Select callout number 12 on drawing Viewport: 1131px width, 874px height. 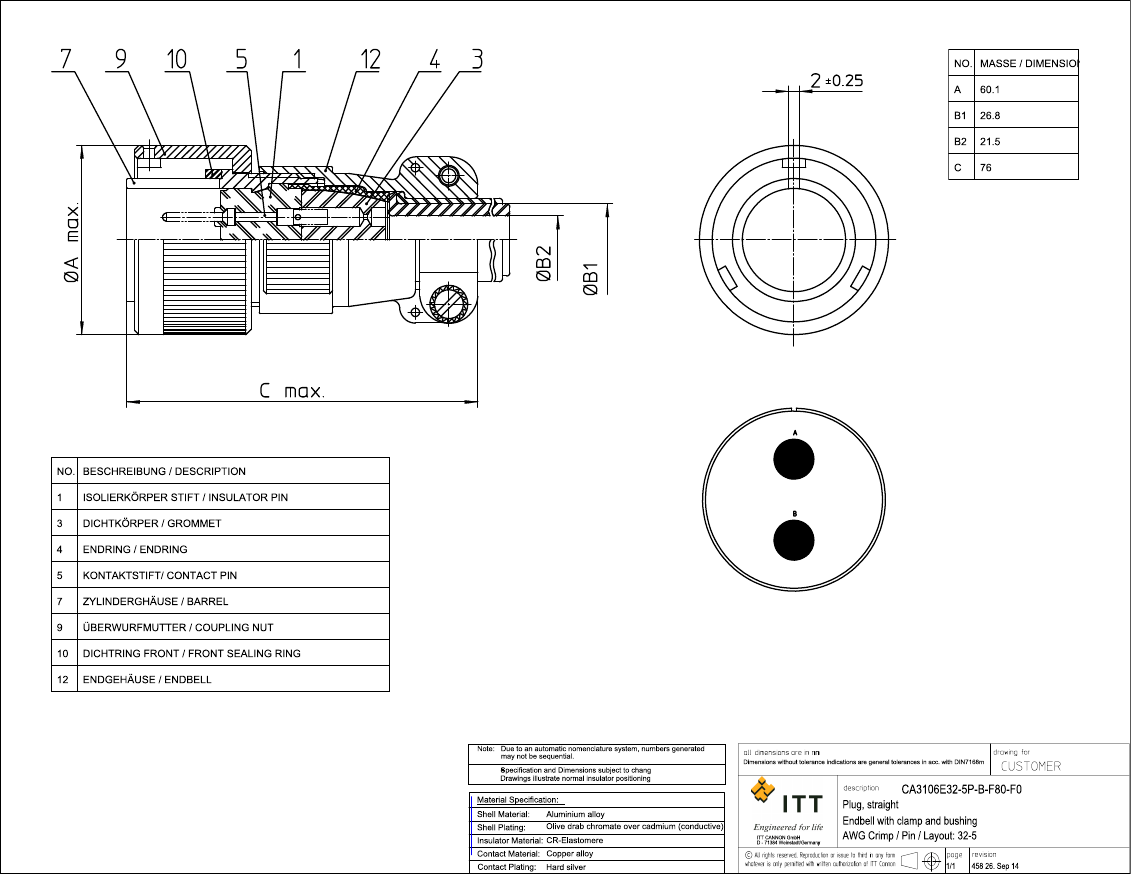(370, 59)
